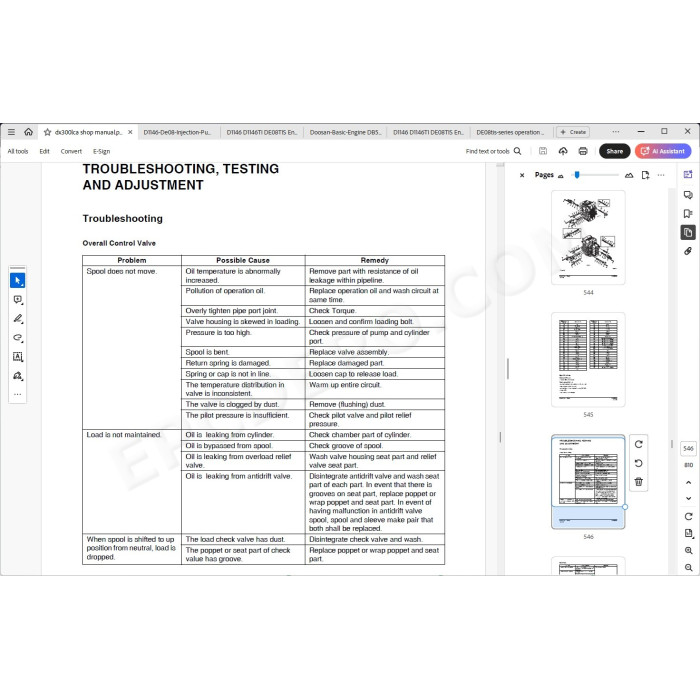Open more options in title bar
Image resolution: width=700 pixels, height=700 pixels.
tap(616, 132)
